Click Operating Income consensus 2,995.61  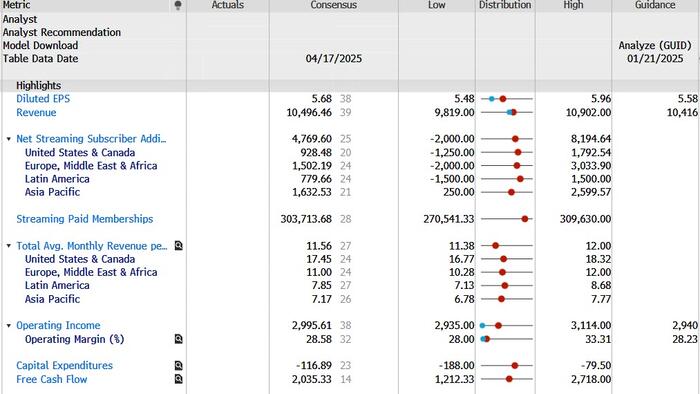coord(312,325)
